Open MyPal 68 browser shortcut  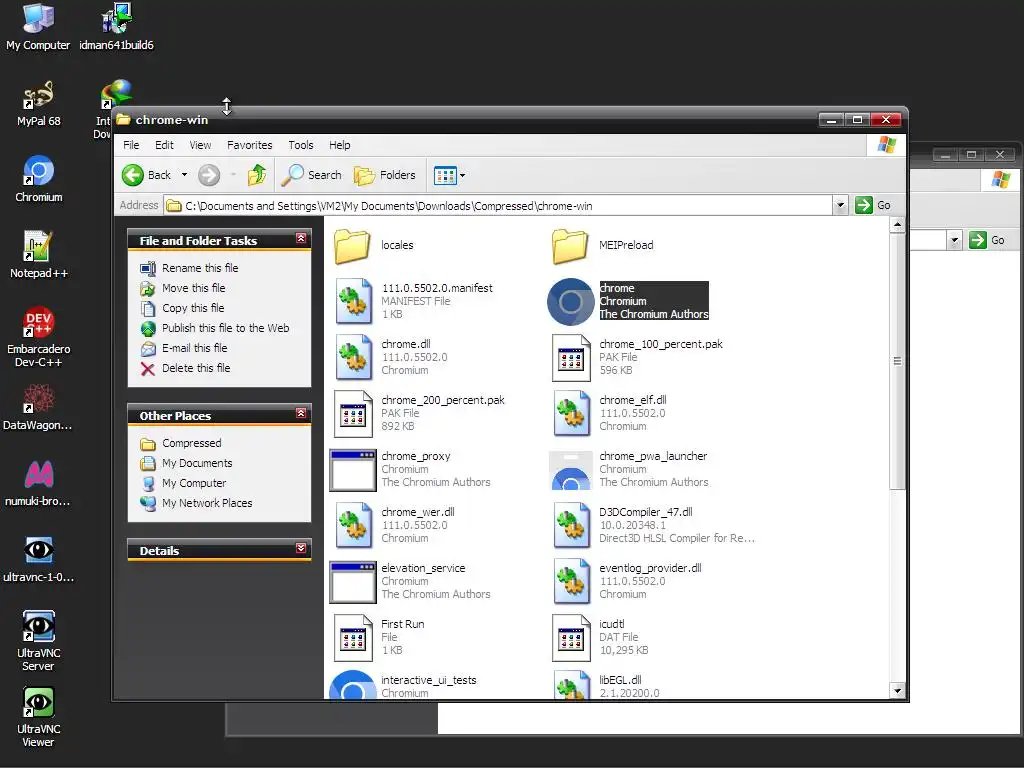(39, 103)
